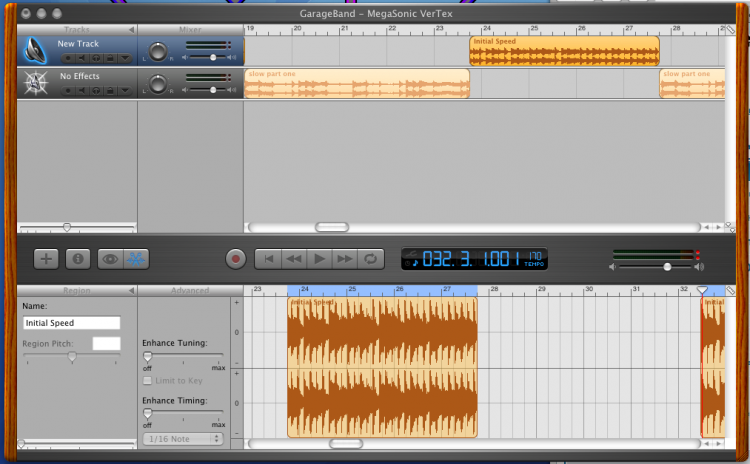Select Initial Speed waveform in editor
This screenshot has height=464, width=750.
[x=382, y=367]
